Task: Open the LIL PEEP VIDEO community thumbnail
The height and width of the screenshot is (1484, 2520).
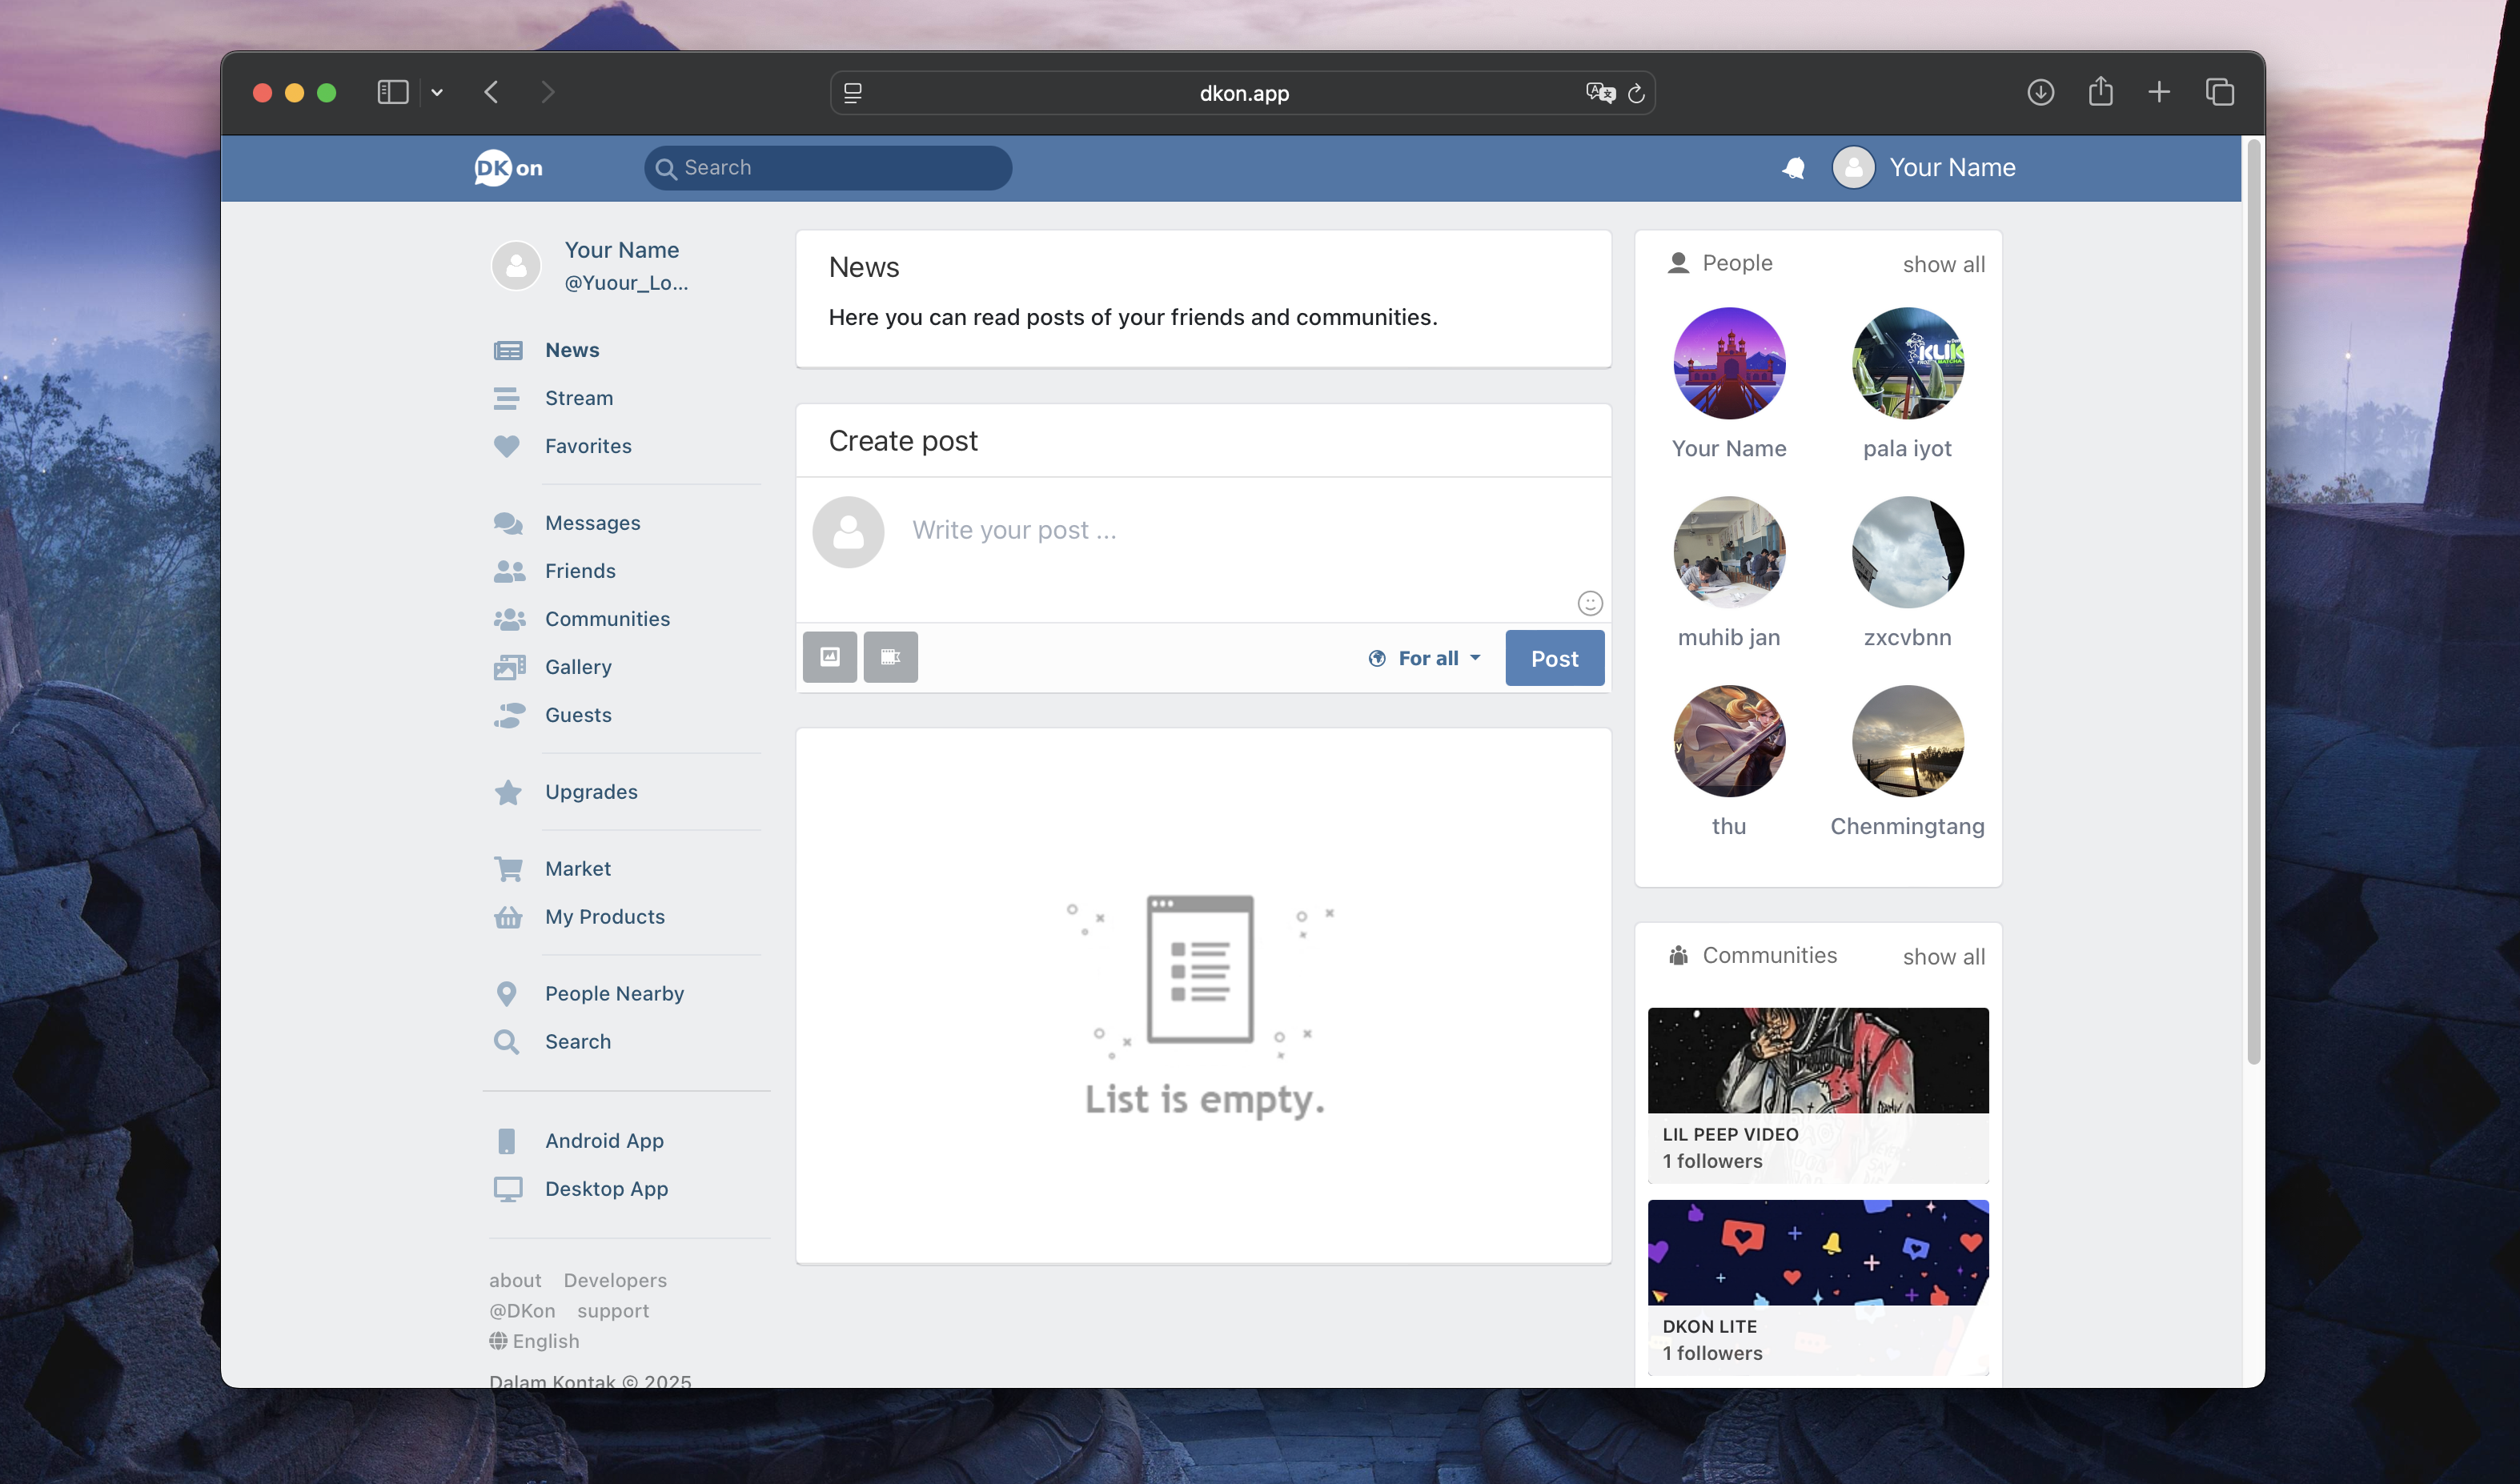Action: click(1817, 1061)
